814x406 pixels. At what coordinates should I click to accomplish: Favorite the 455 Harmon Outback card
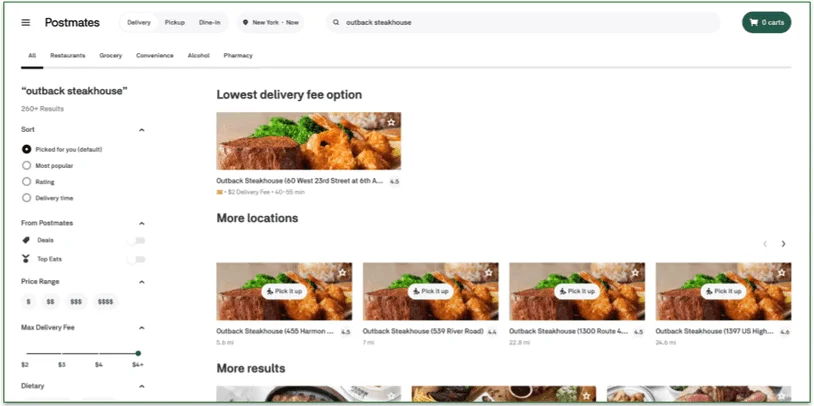pos(342,273)
